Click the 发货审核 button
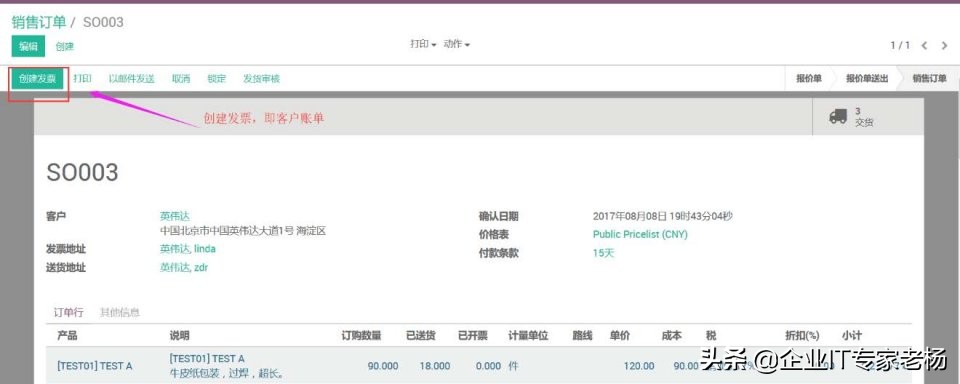960x384 pixels. pyautogui.click(x=261, y=78)
